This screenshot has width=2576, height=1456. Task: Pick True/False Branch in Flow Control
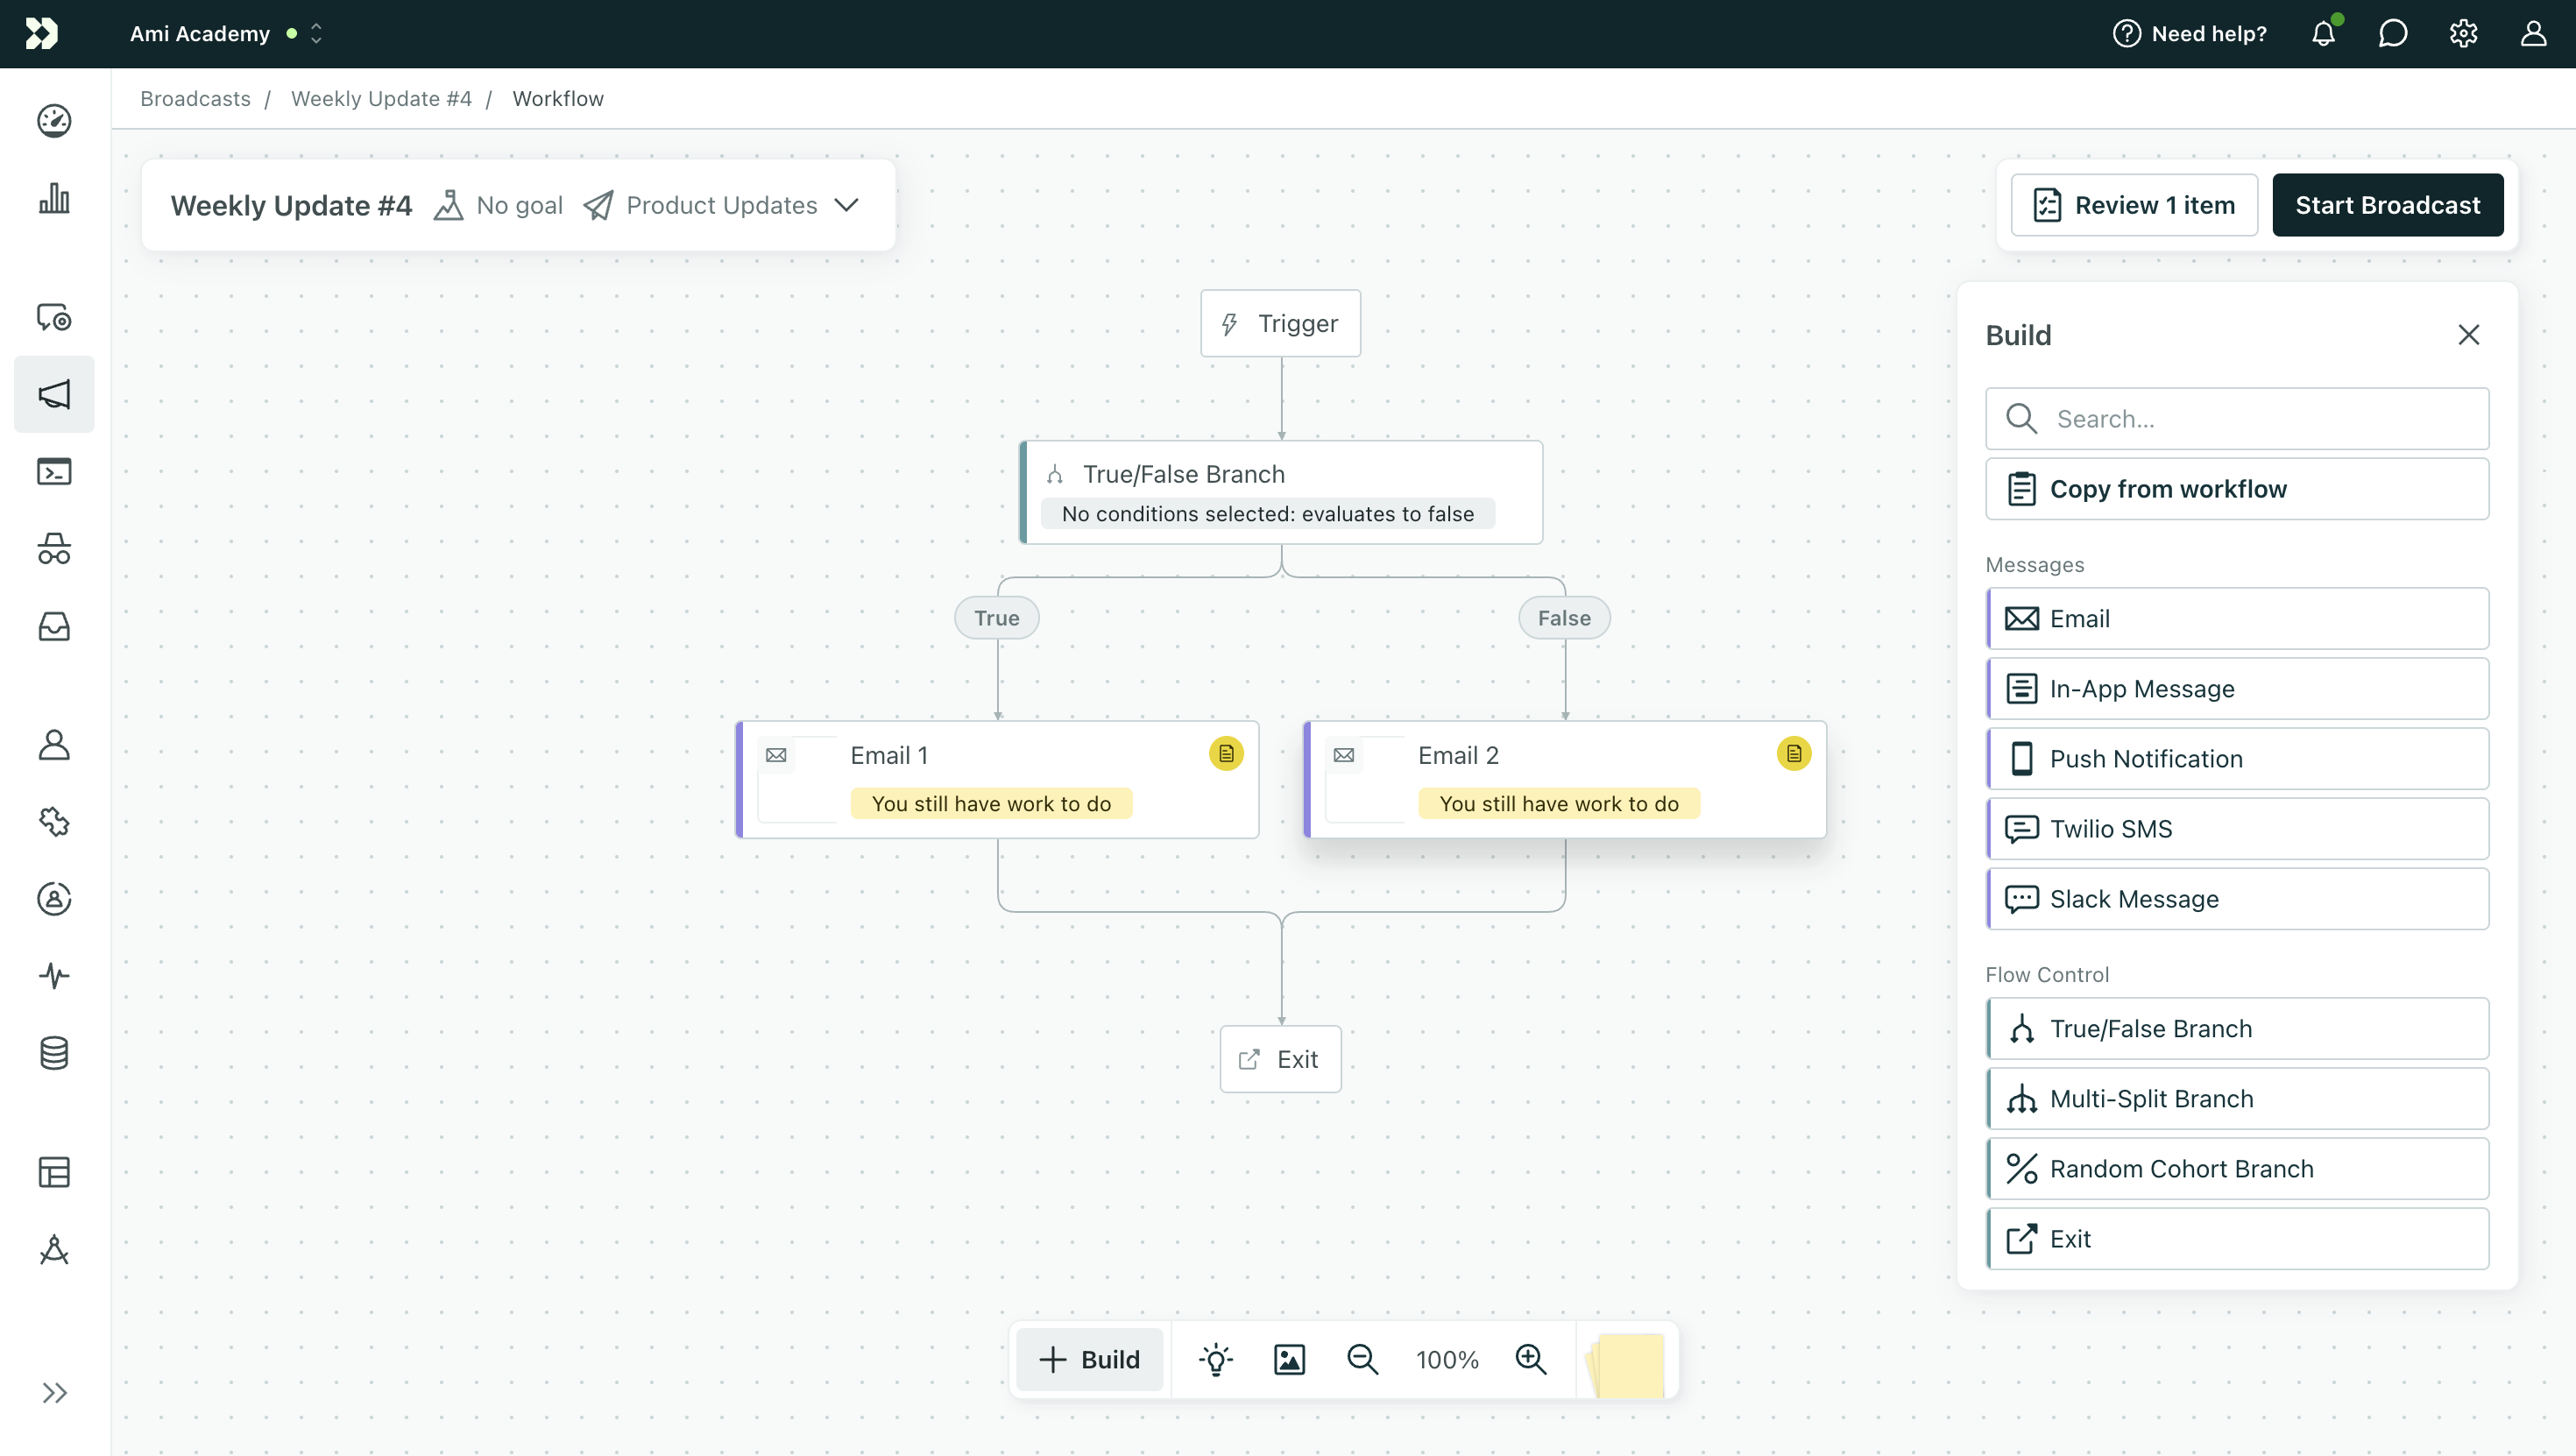point(2237,1029)
